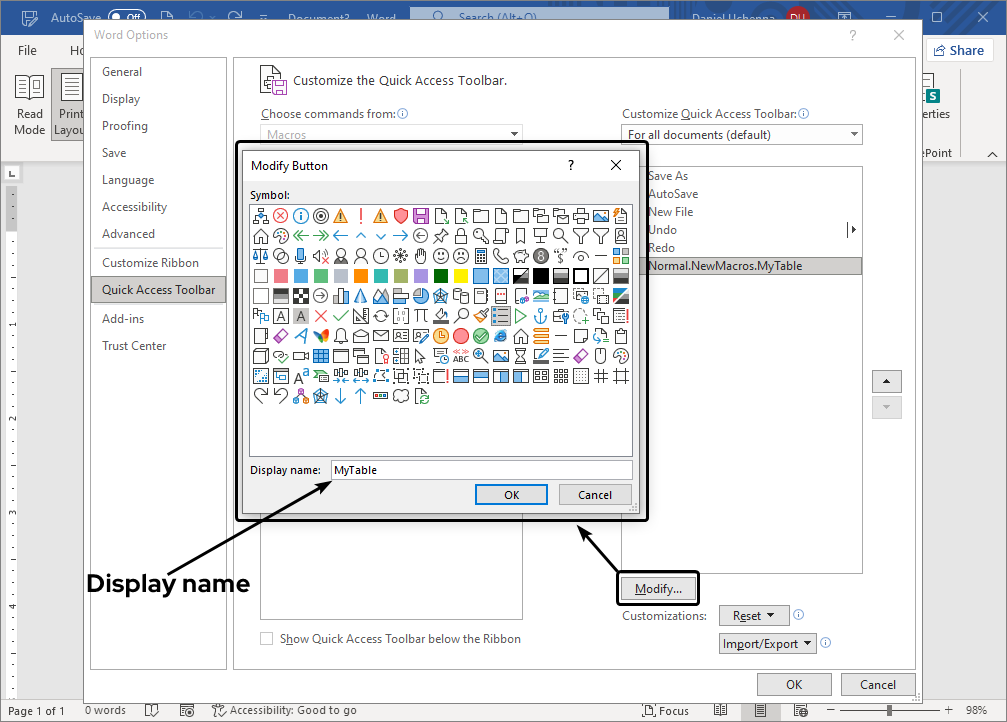This screenshot has width=1007, height=722.
Task: Select the floppy disk Save icon symbol
Action: (421, 214)
